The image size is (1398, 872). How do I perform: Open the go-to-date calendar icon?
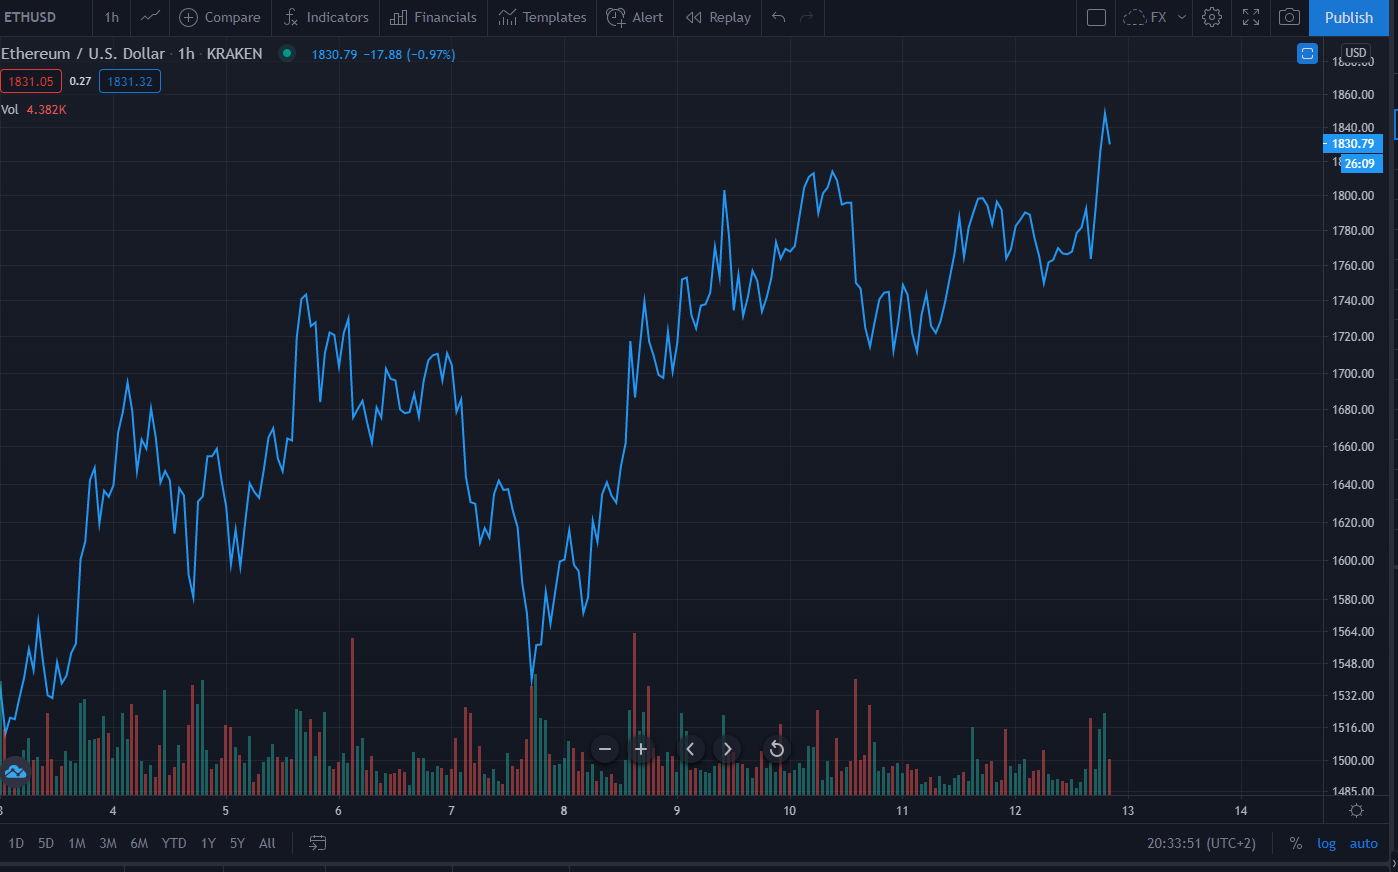pyautogui.click(x=317, y=843)
